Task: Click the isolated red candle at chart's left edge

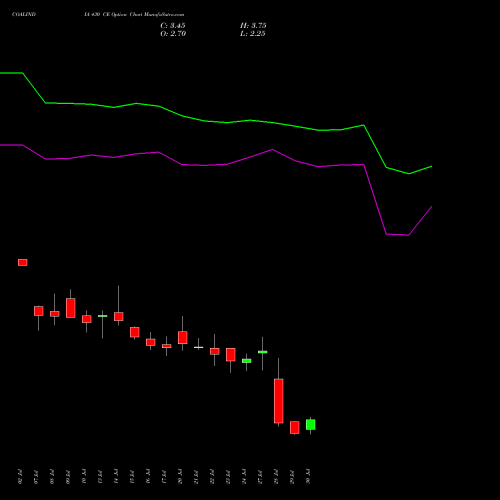Action: coord(23,262)
